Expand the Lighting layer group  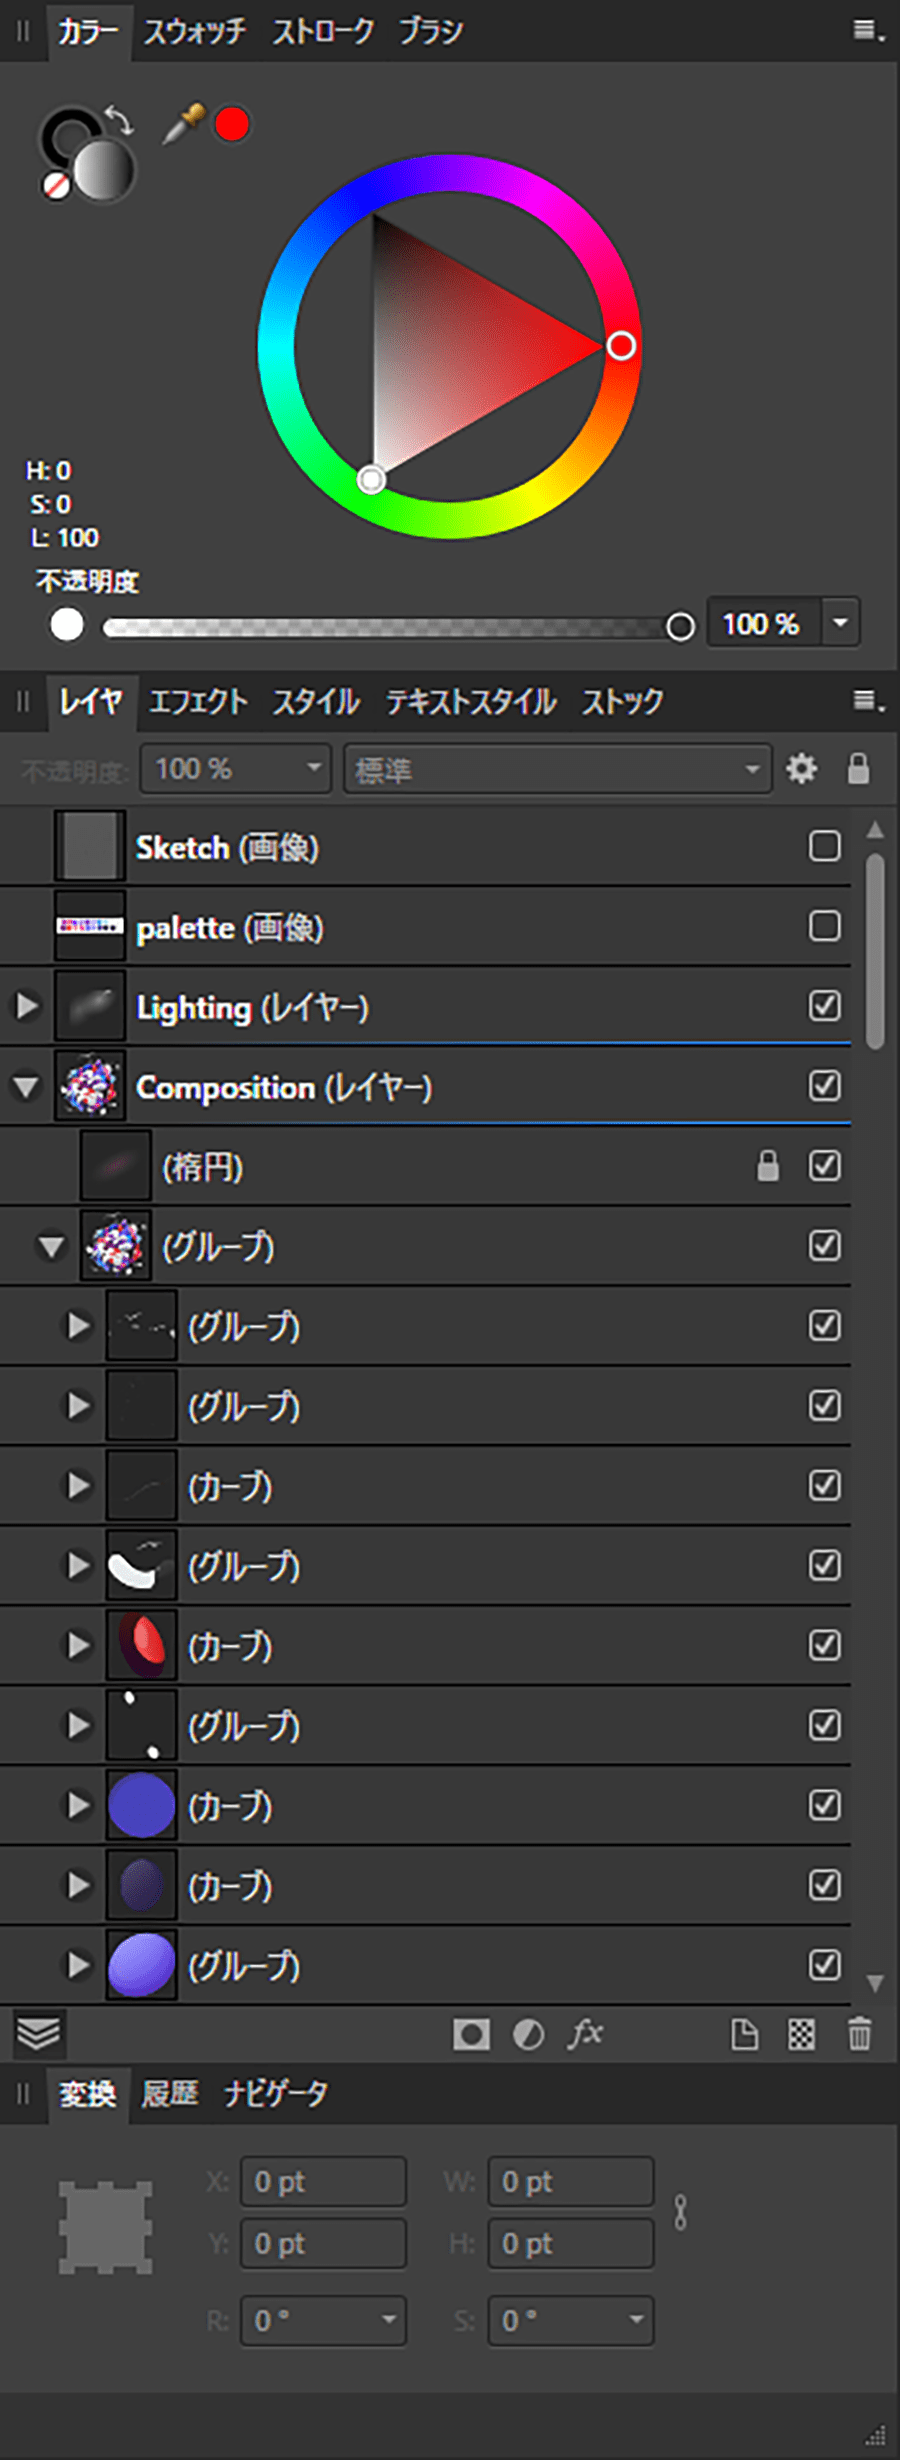[27, 1006]
